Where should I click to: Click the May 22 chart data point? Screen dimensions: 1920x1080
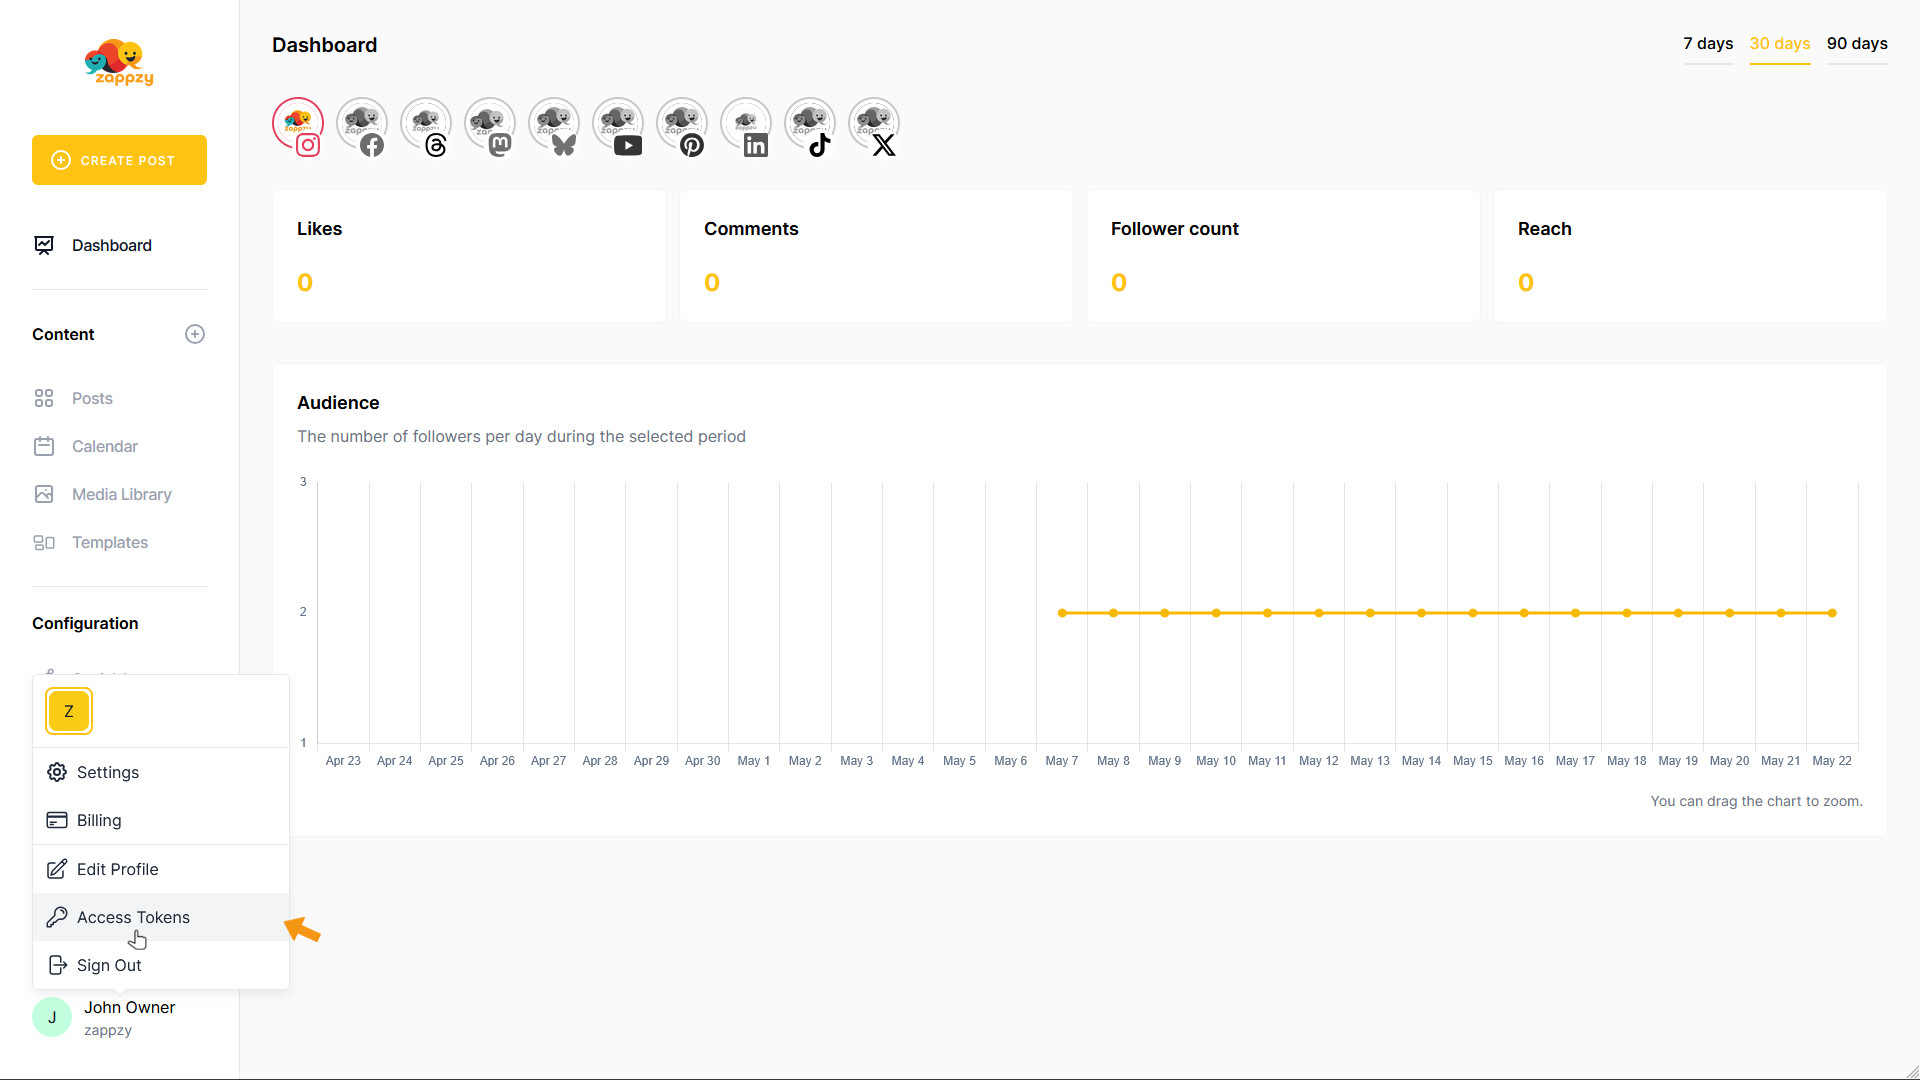(x=1832, y=613)
